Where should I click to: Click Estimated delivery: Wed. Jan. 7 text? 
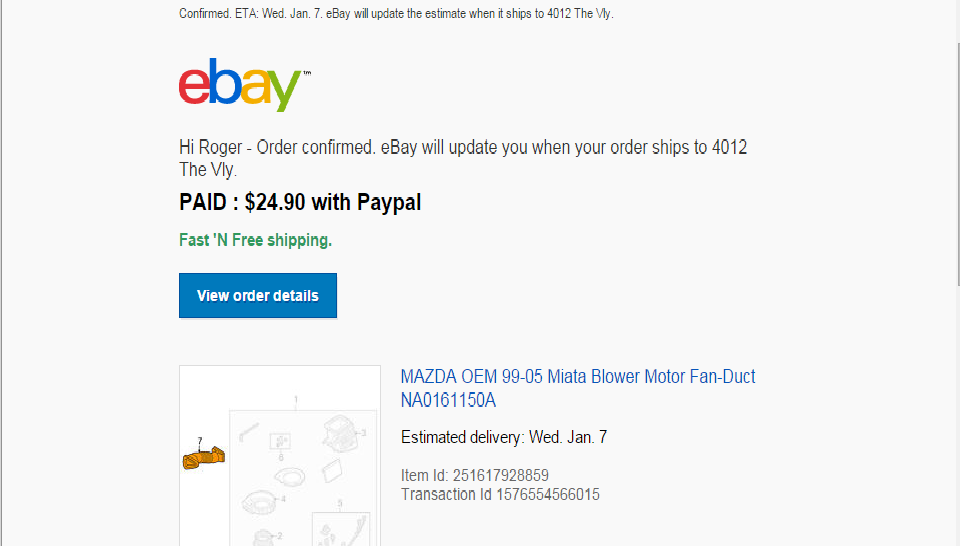click(504, 437)
